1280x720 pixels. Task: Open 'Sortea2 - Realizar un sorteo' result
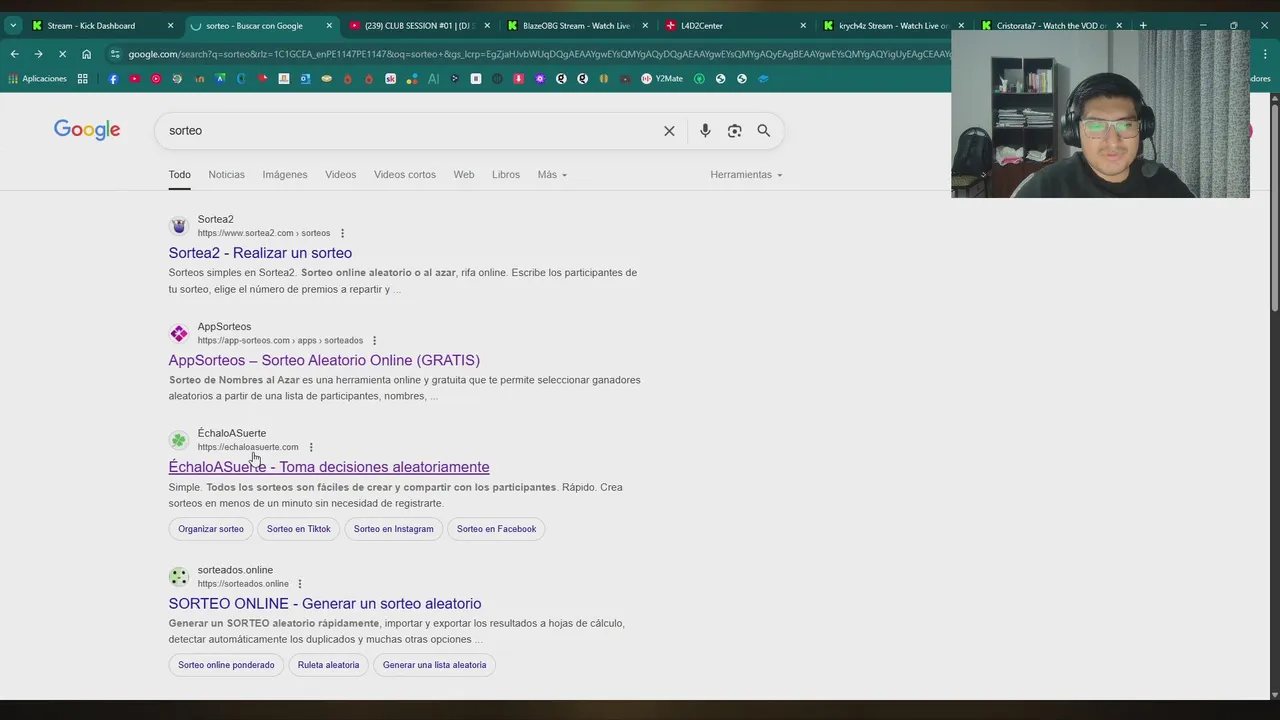click(x=260, y=253)
